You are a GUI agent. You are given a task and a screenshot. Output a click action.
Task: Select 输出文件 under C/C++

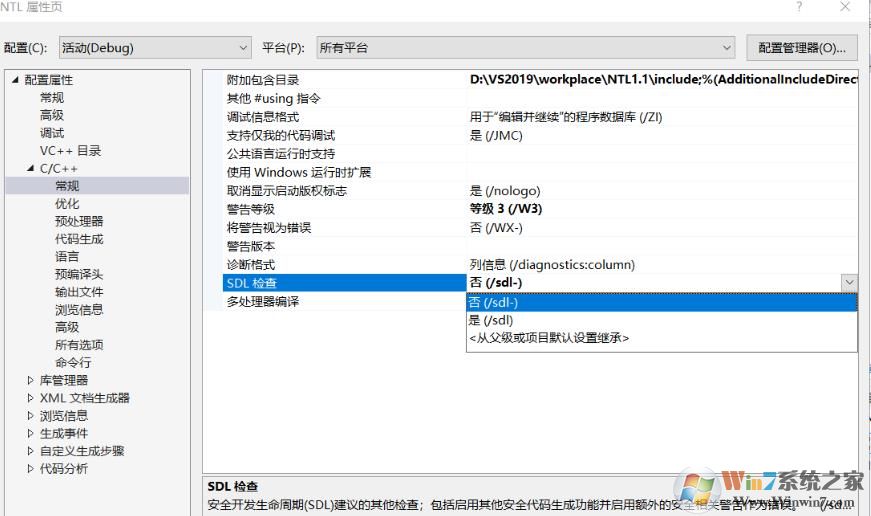tap(79, 292)
